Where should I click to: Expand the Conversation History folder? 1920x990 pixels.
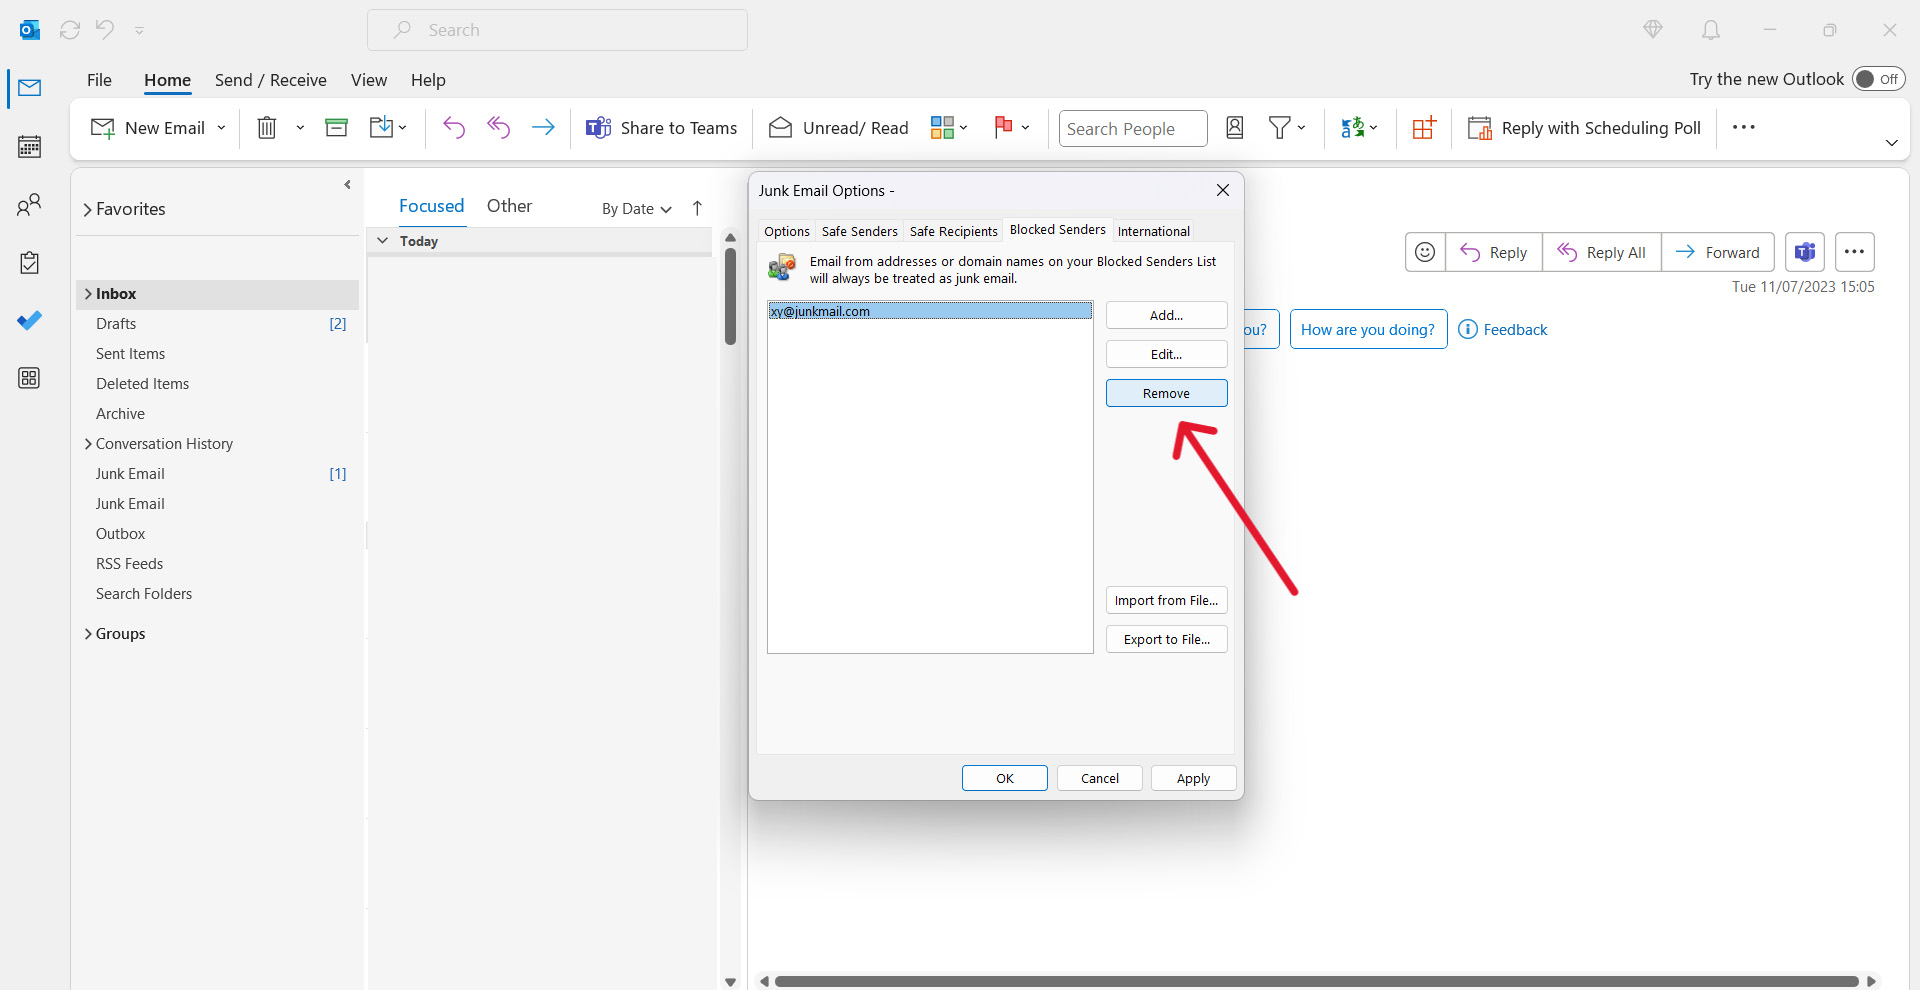(x=88, y=443)
